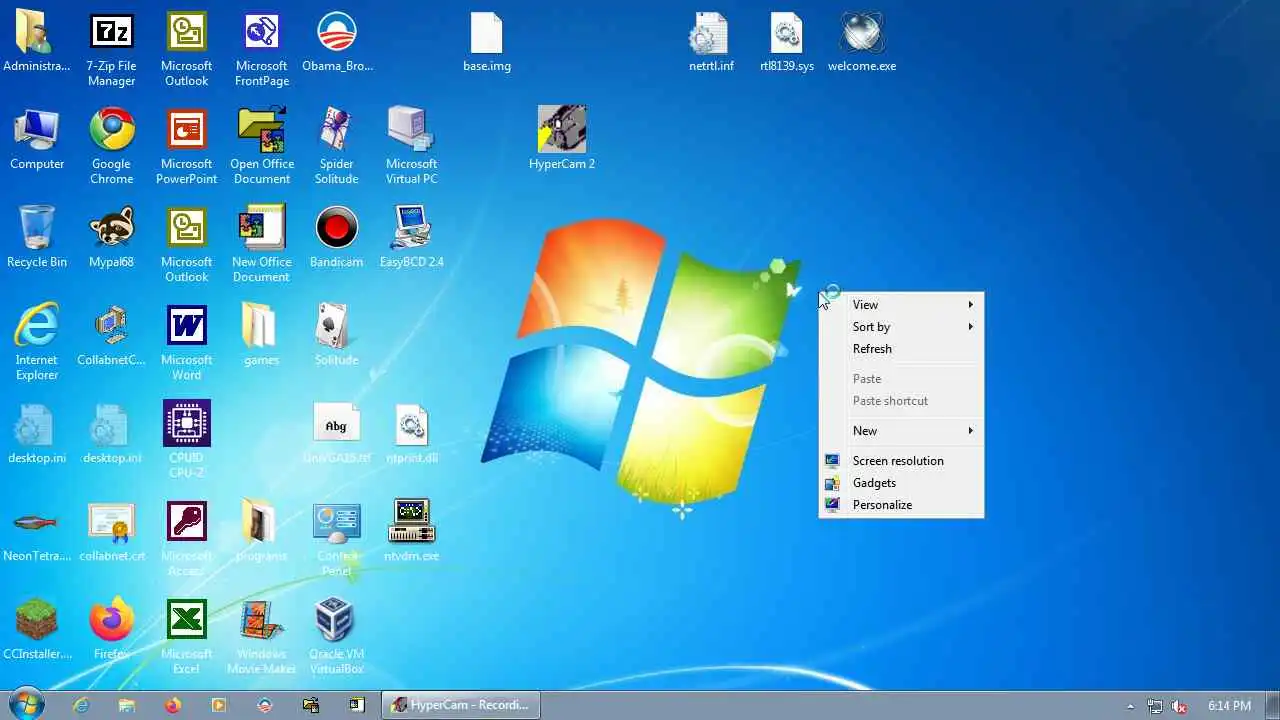Select the Obama_Bro... desktop icon
Viewport: 1280px width, 720px height.
[337, 42]
